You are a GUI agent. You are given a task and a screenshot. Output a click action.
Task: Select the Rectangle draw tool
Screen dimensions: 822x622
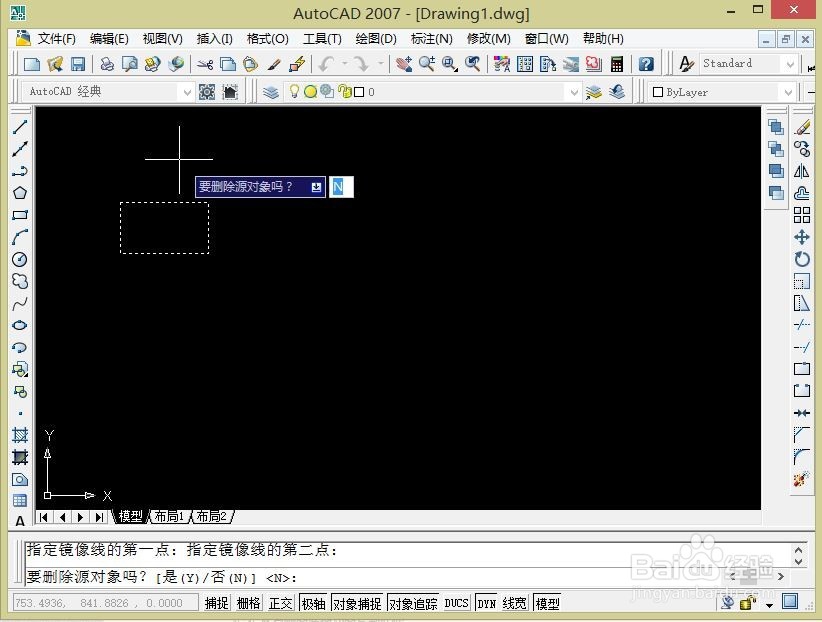click(x=20, y=215)
